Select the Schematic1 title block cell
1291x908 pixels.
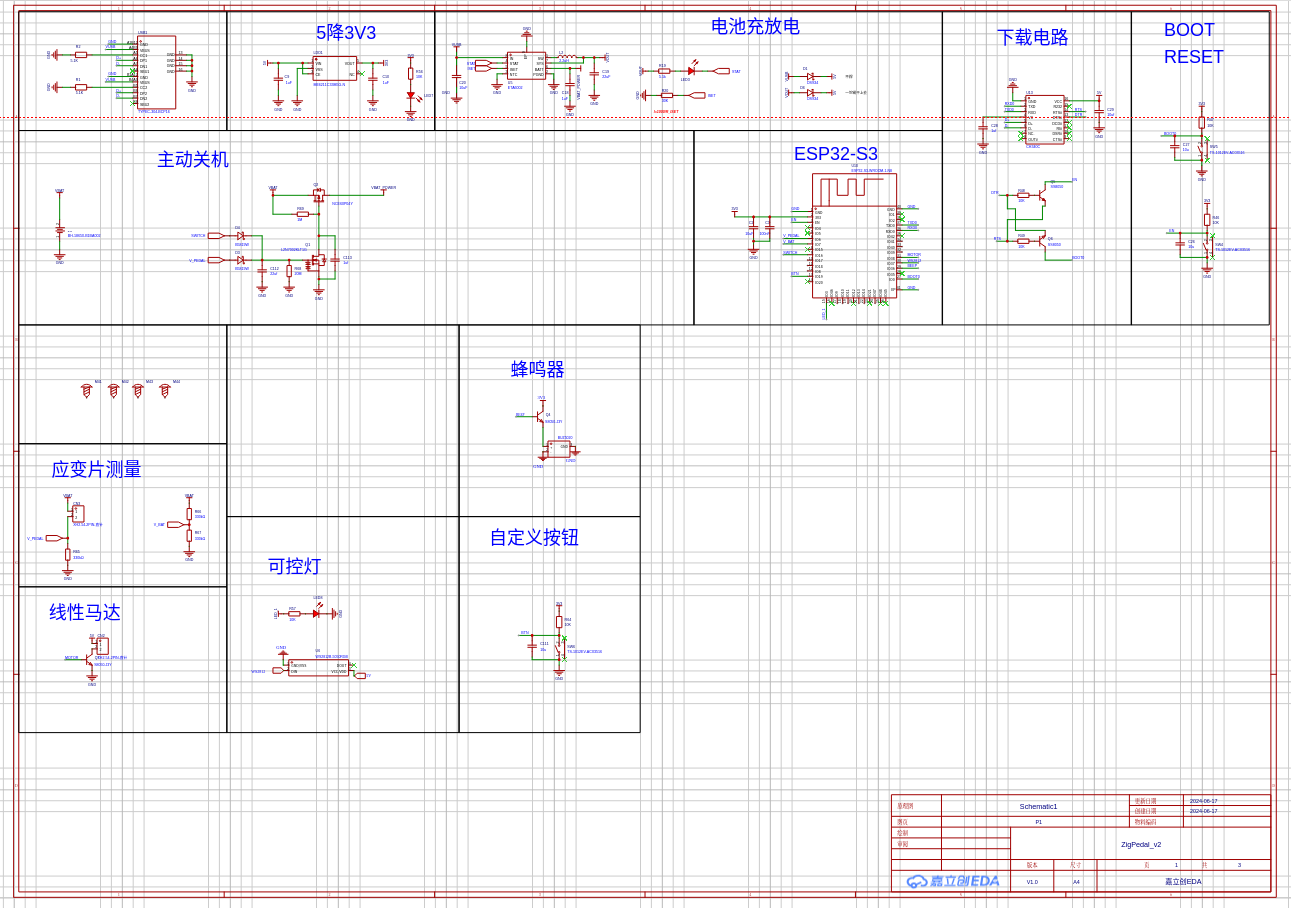coord(1038,806)
